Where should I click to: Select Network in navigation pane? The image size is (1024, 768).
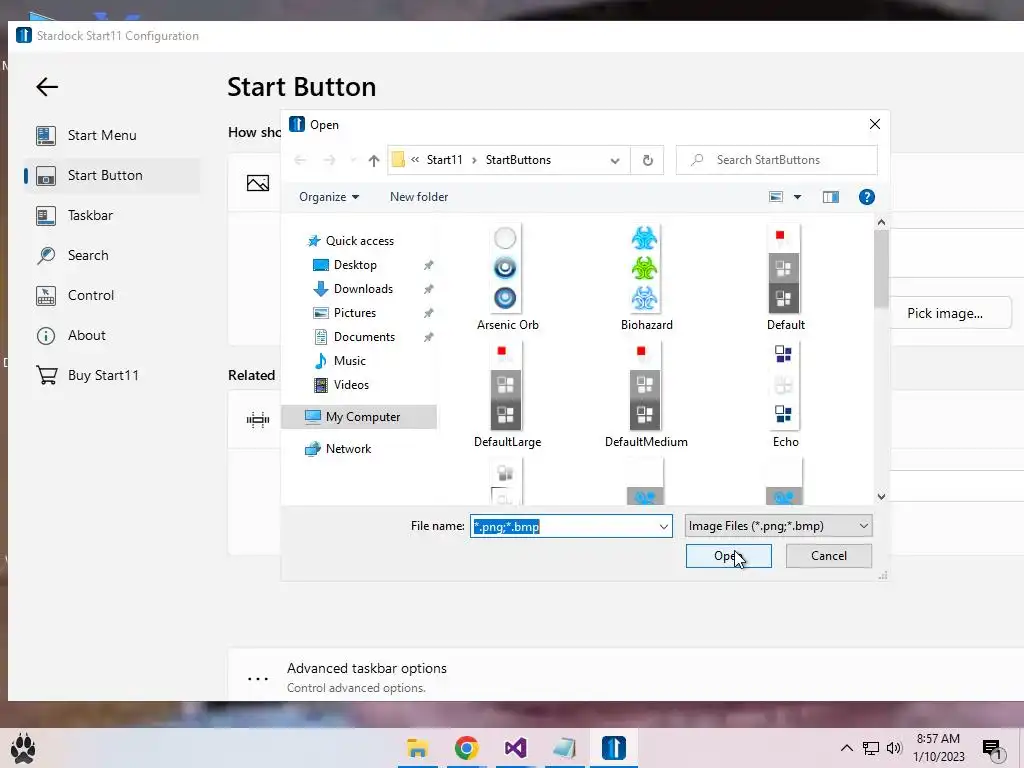tap(348, 449)
